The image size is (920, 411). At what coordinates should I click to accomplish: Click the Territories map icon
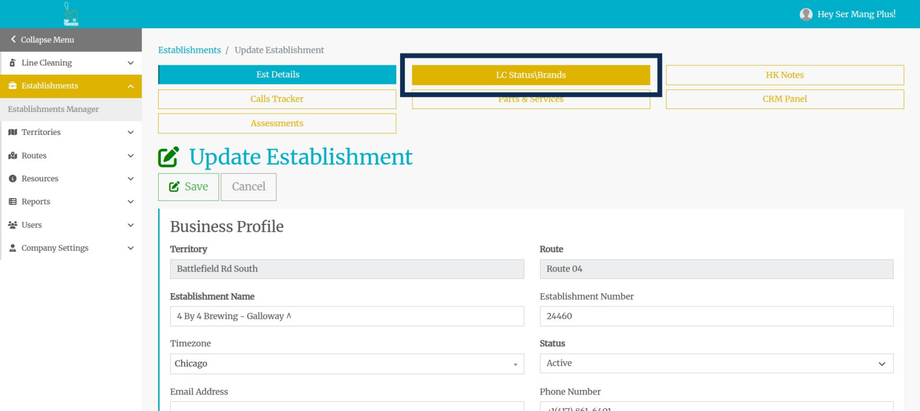point(12,132)
